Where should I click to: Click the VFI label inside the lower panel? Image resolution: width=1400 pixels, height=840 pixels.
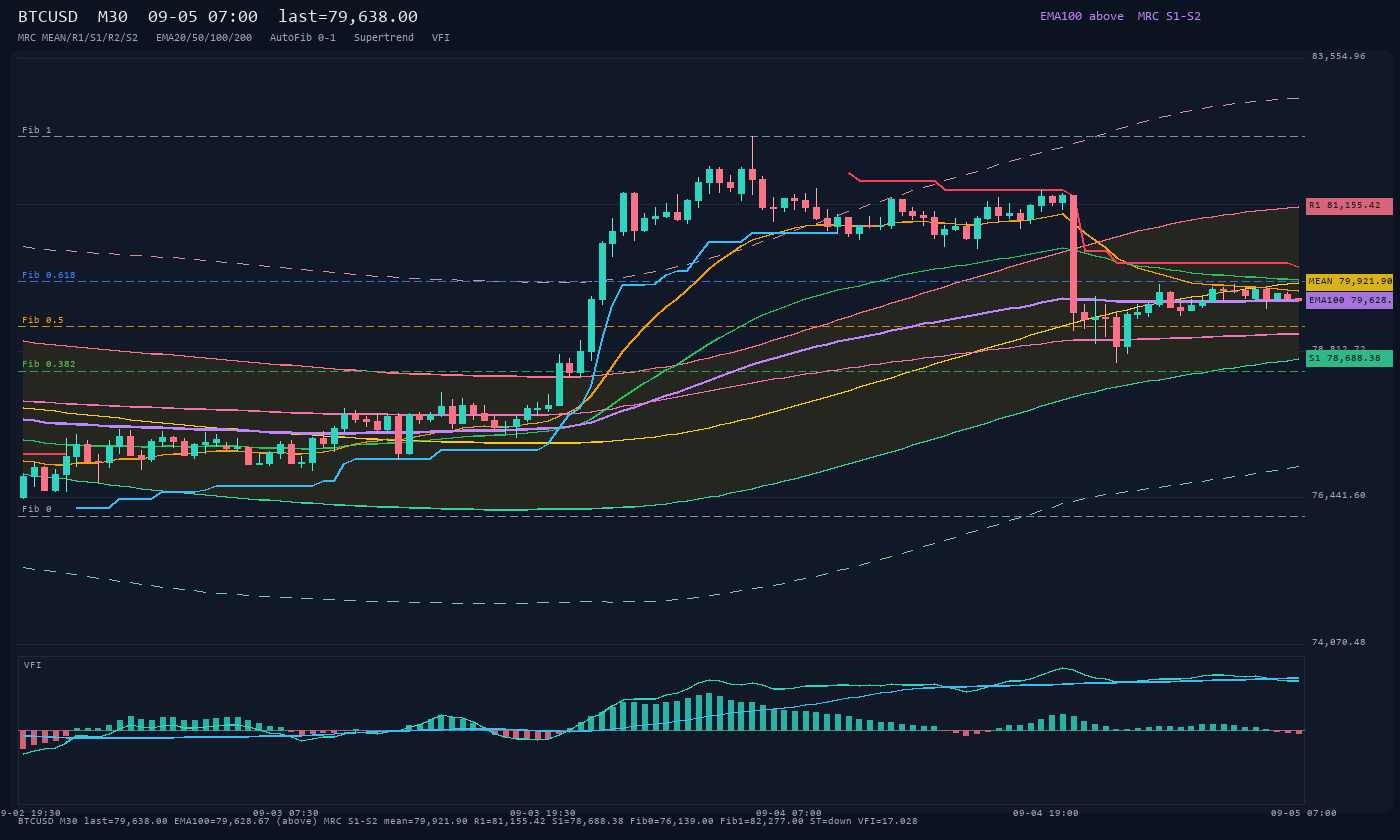[x=33, y=665]
